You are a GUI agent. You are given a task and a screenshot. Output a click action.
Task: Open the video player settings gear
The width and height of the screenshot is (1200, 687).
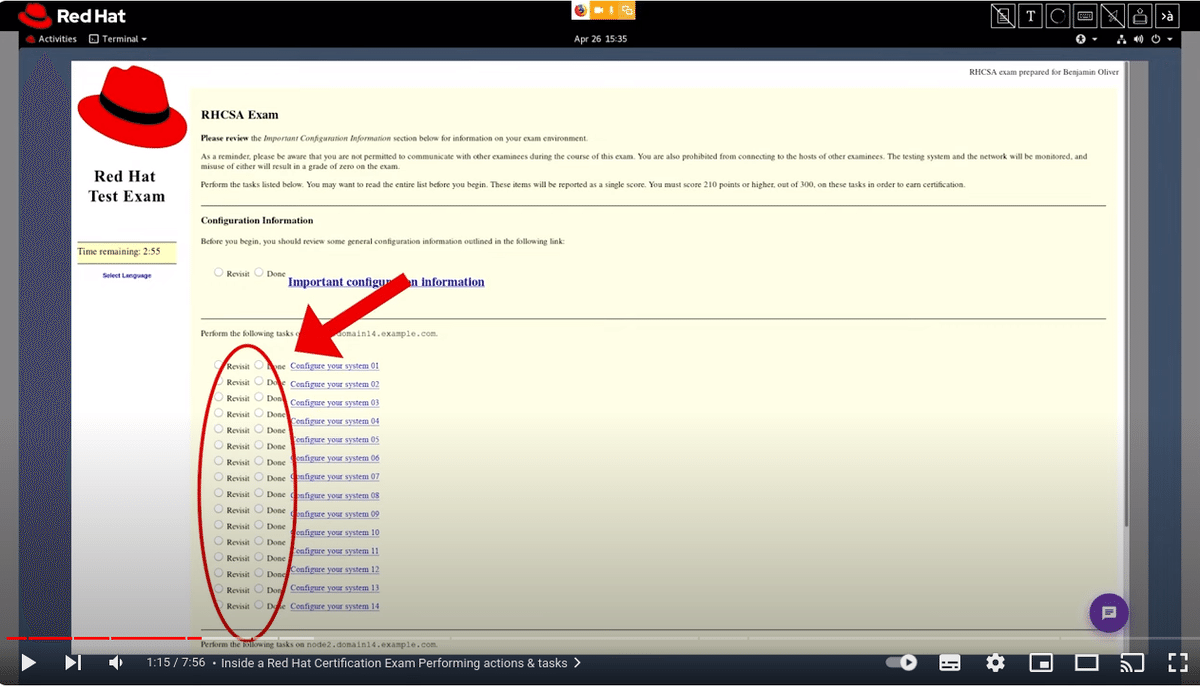995,663
